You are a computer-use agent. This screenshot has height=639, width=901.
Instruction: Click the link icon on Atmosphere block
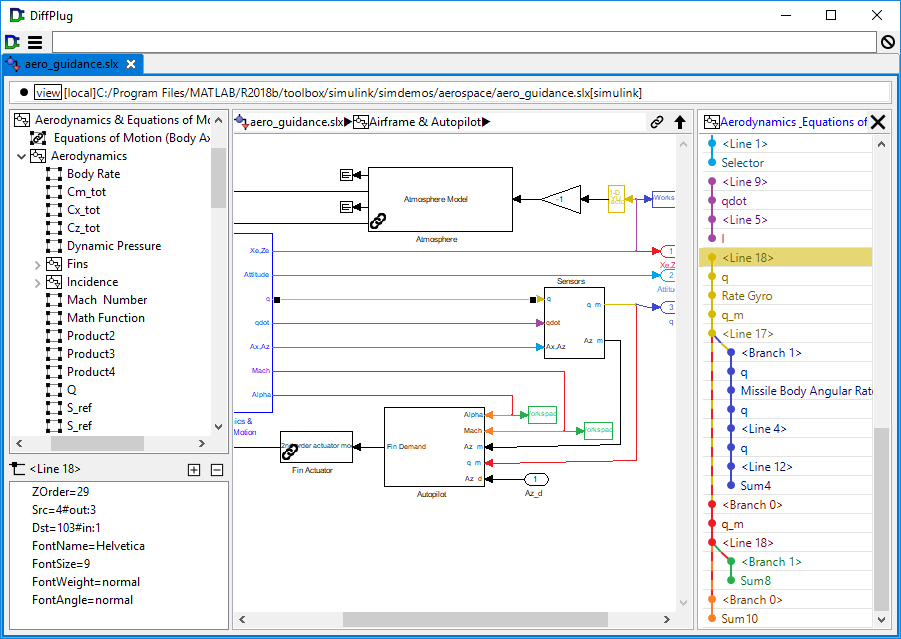coord(378,221)
